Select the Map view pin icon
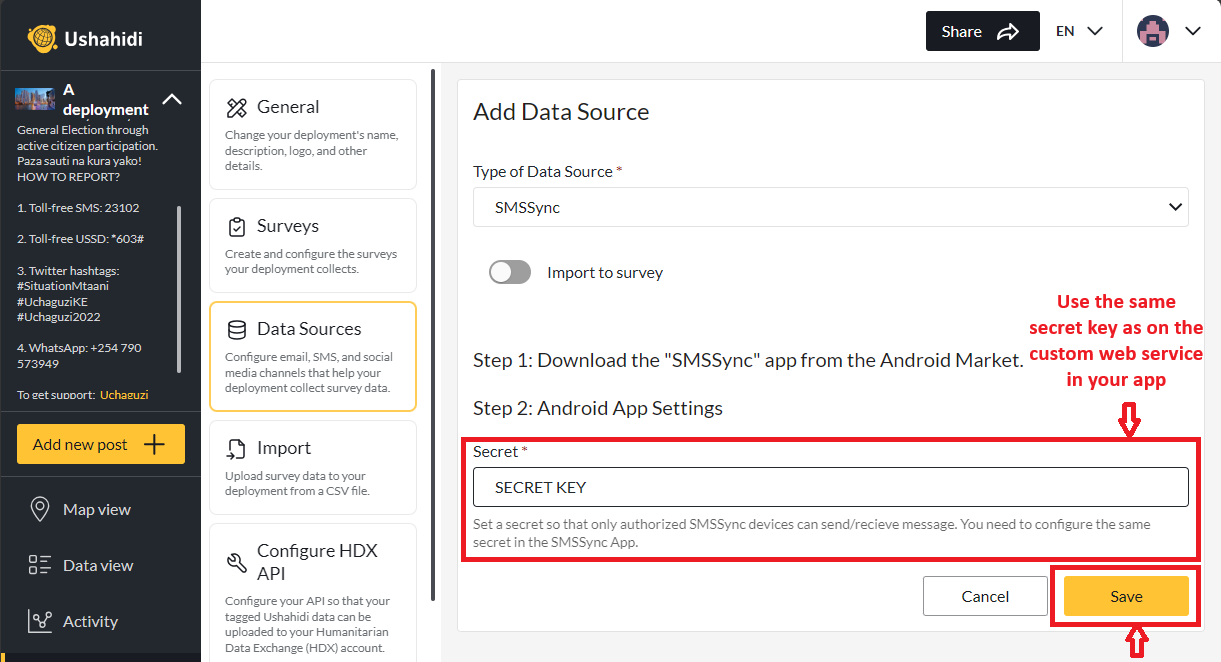Viewport: 1221px width, 662px height. pos(41,509)
